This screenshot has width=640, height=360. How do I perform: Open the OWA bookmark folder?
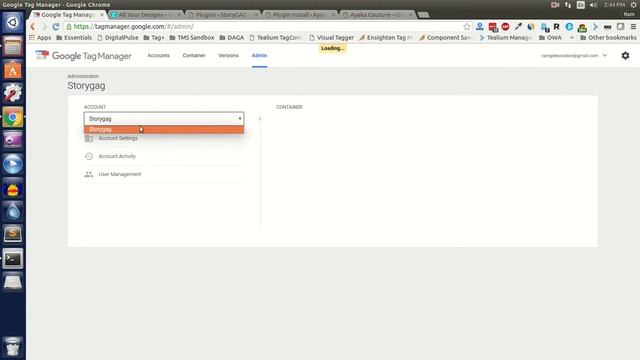(x=550, y=38)
